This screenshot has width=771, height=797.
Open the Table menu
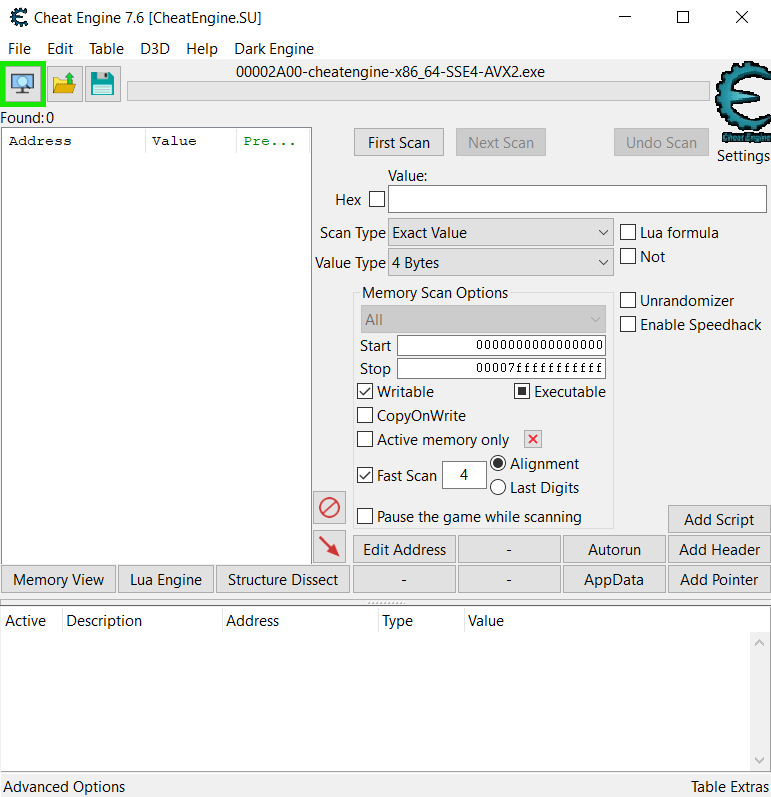pyautogui.click(x=106, y=49)
